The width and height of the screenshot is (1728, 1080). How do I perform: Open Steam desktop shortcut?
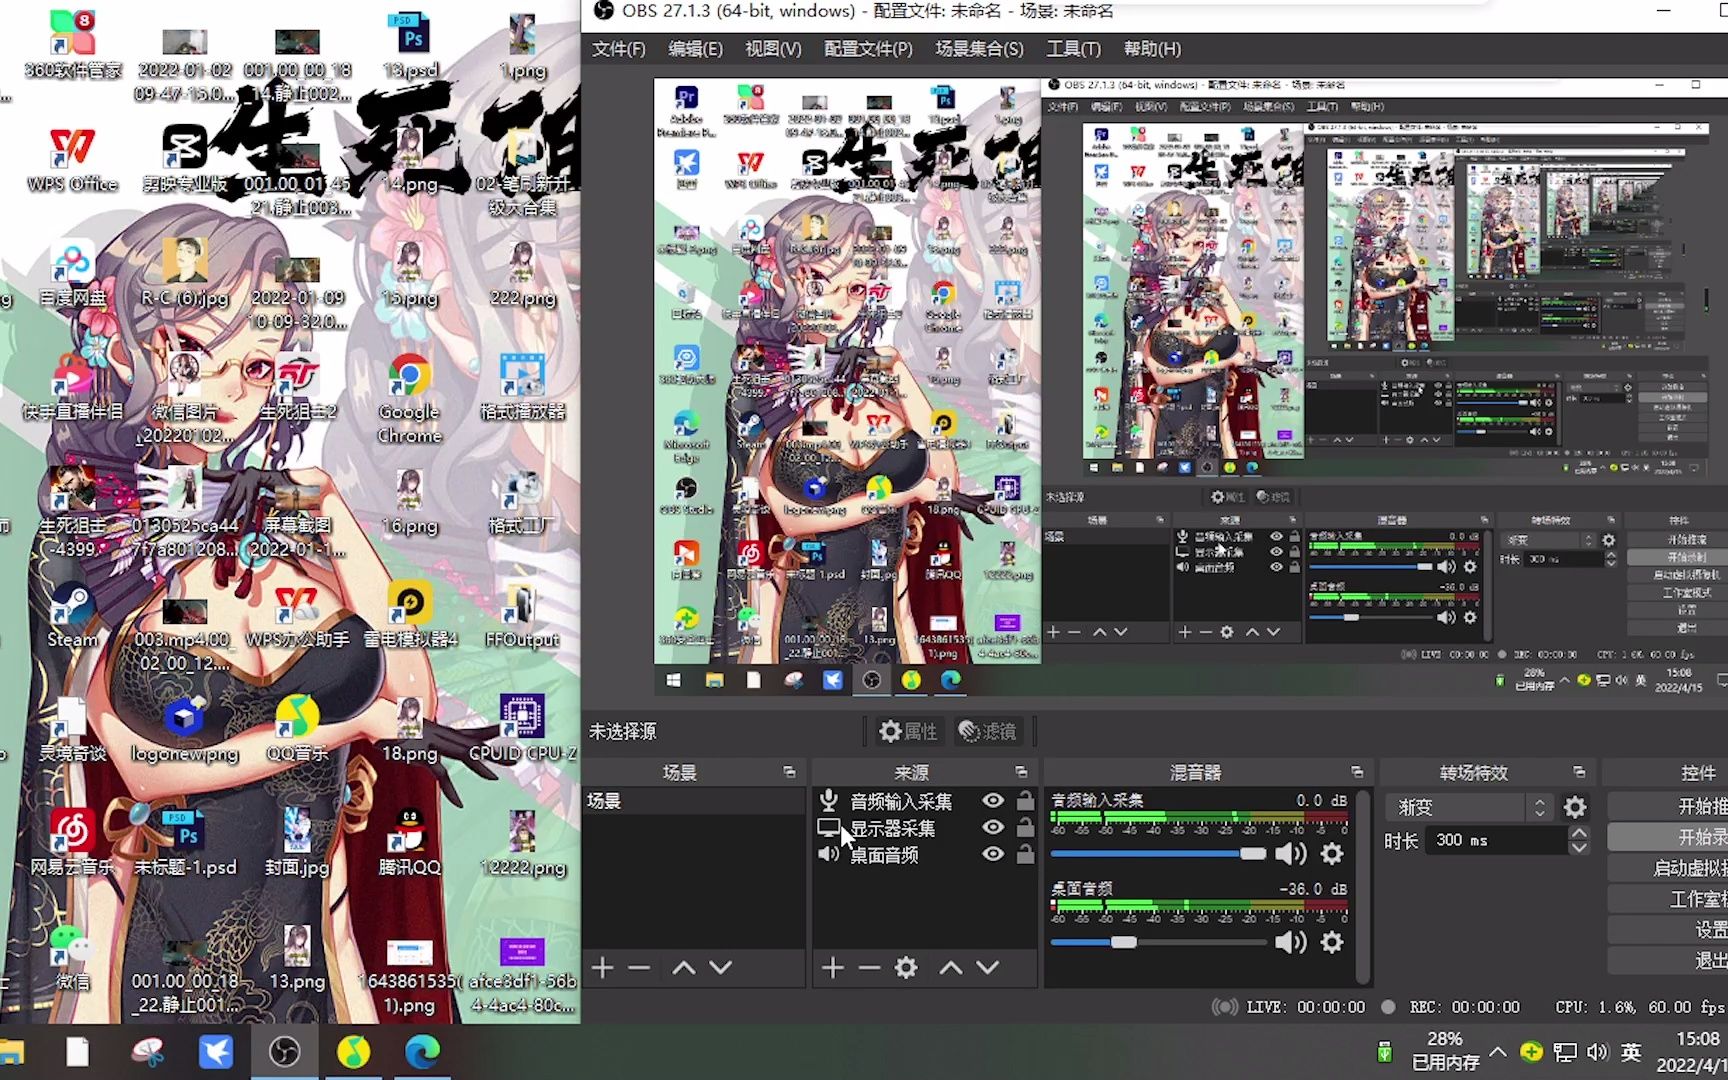click(x=72, y=615)
